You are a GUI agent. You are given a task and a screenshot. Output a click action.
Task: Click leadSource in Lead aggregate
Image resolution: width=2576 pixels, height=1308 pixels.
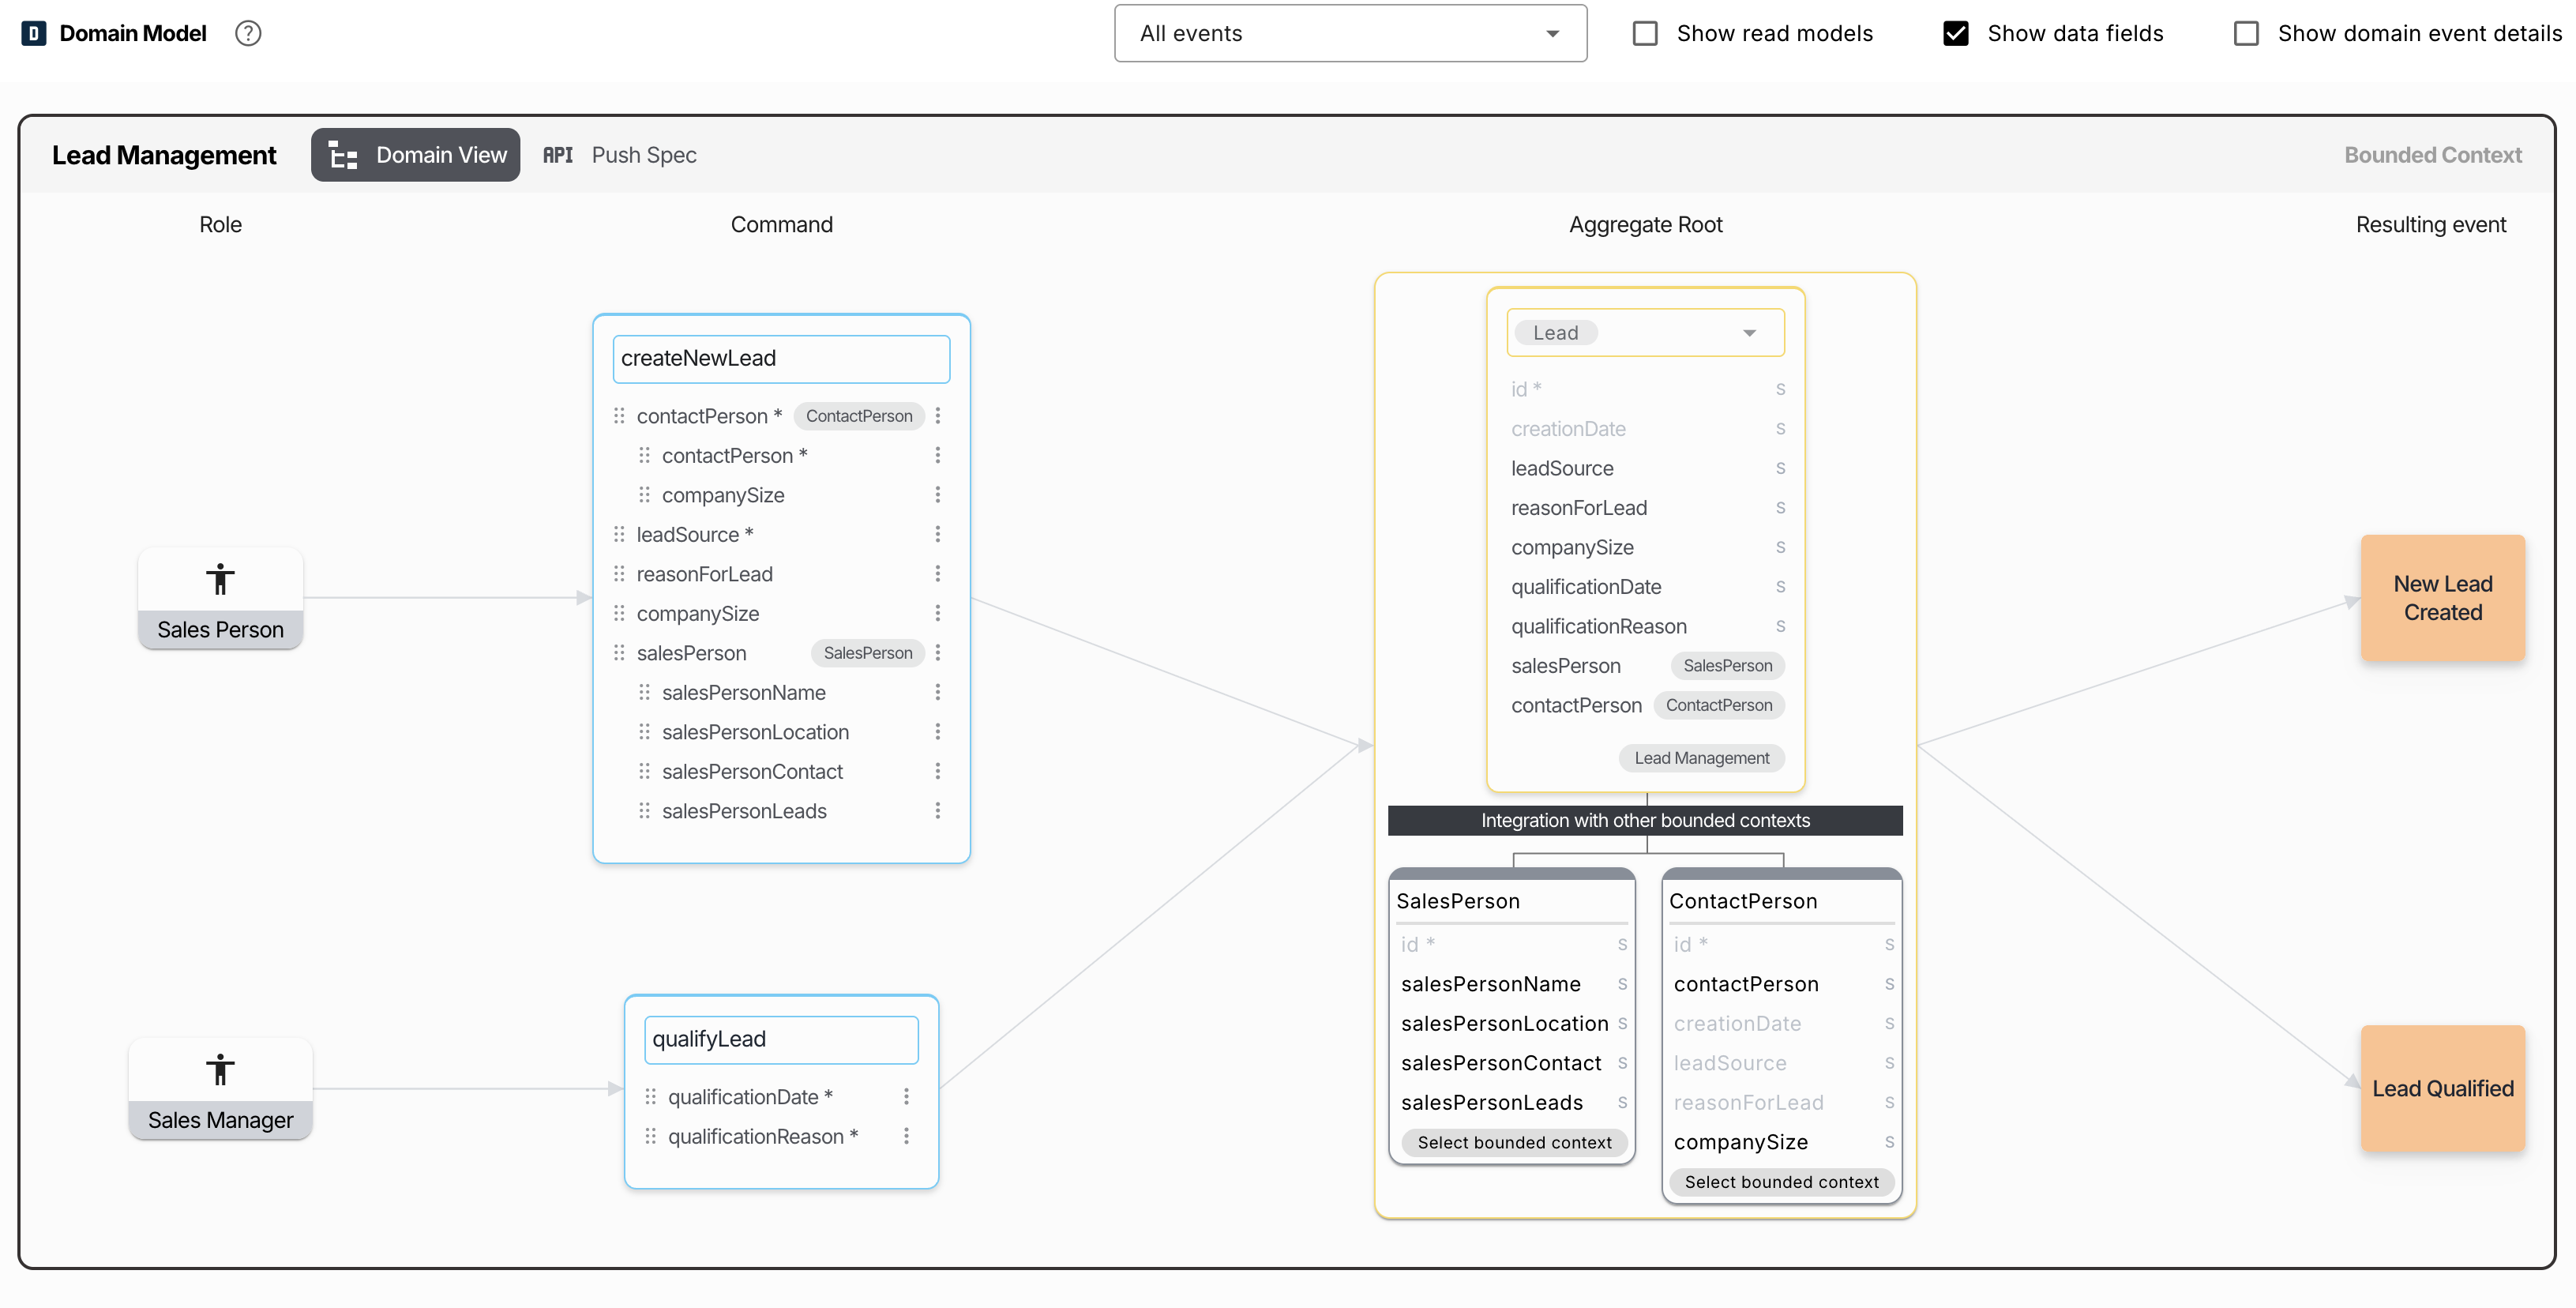1561,469
